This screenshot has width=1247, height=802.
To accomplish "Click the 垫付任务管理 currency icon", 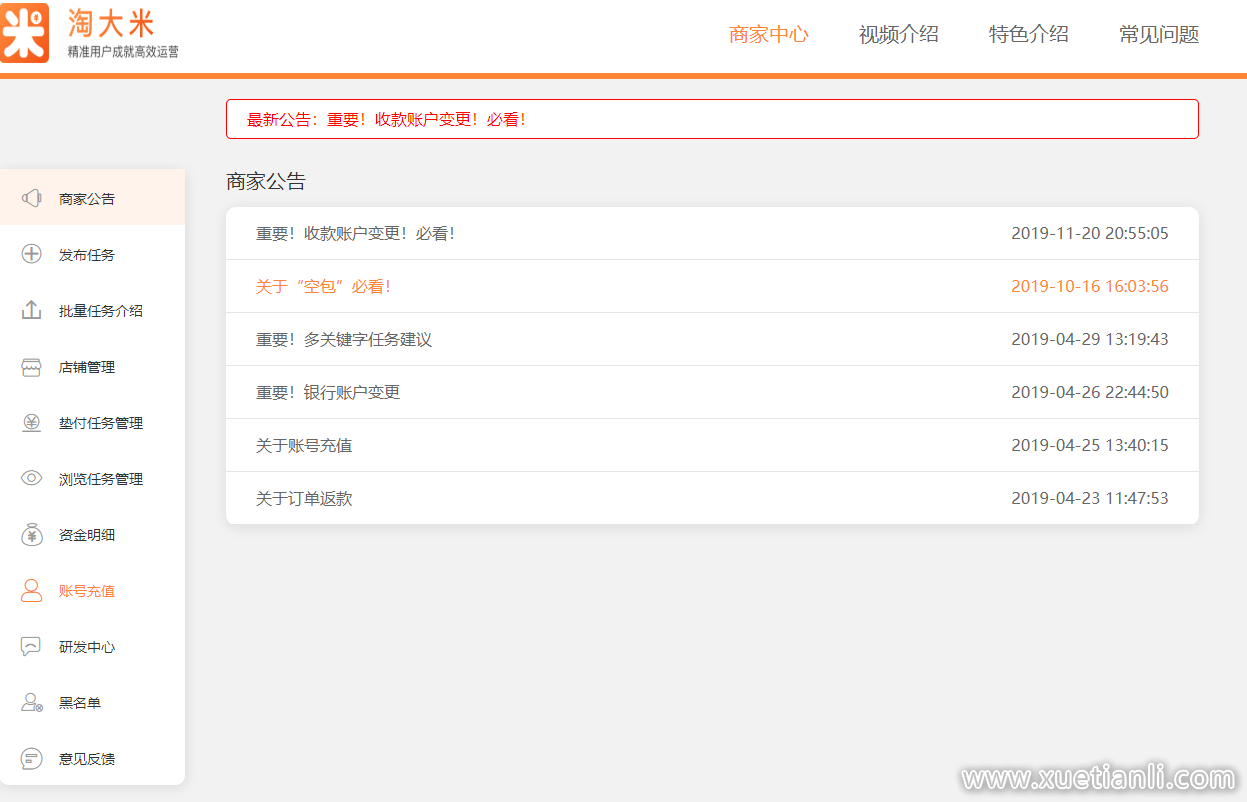I will coord(30,423).
